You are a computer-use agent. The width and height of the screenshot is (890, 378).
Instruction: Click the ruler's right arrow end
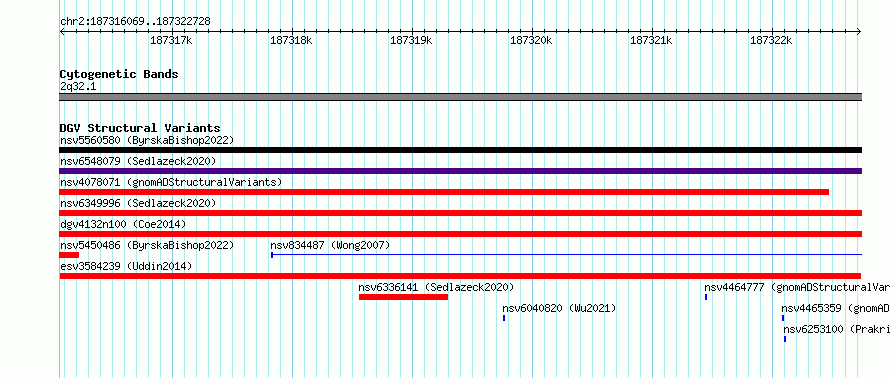(859, 31)
